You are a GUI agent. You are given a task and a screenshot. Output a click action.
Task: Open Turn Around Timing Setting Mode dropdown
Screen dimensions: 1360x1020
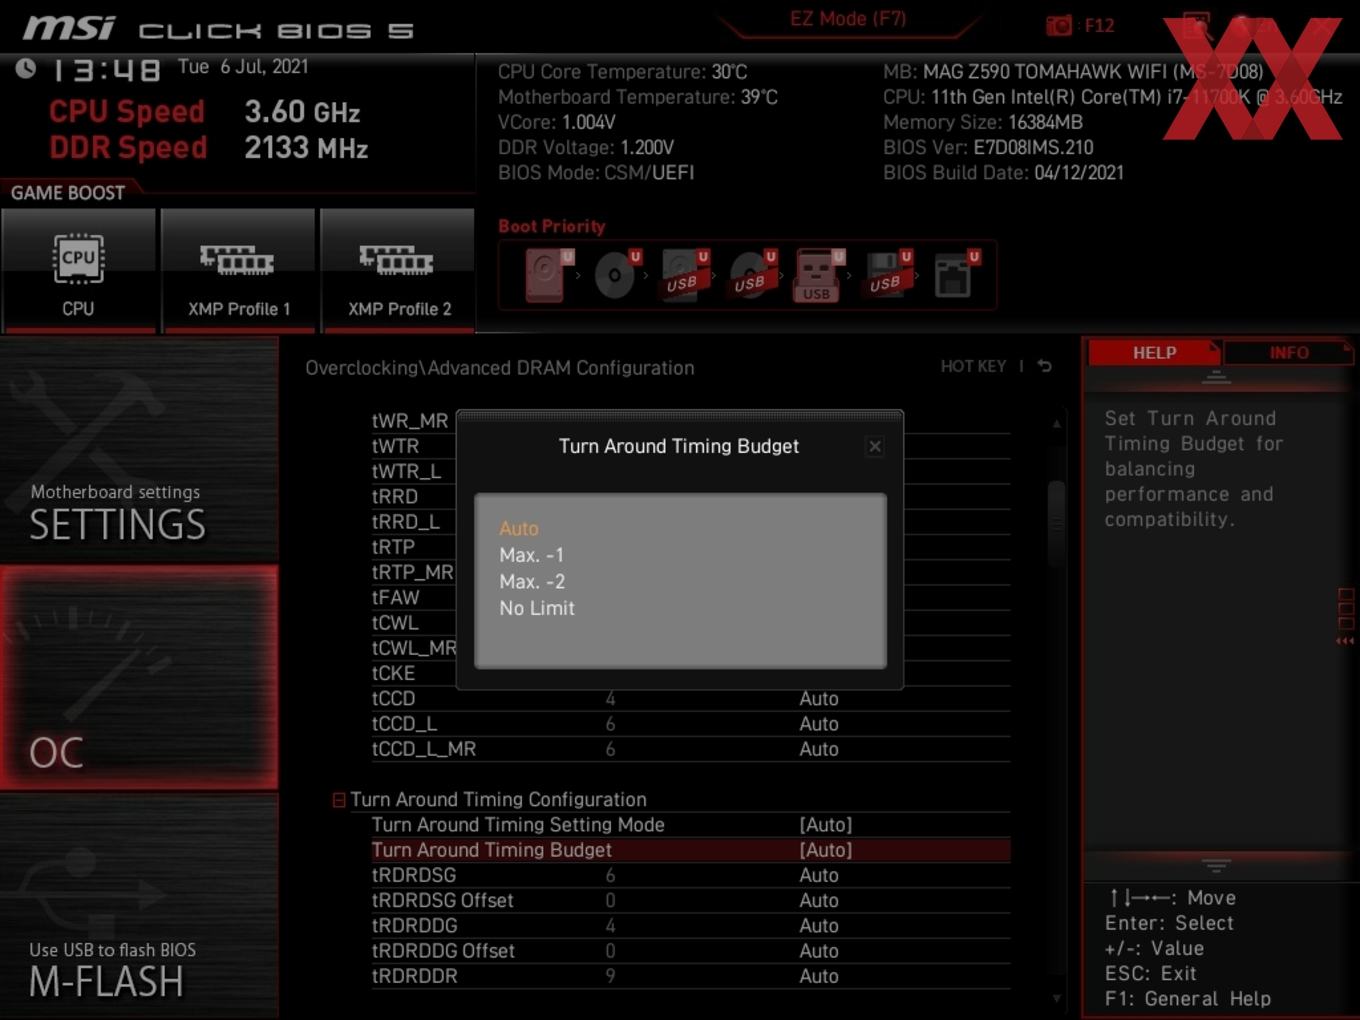pyautogui.click(x=825, y=825)
